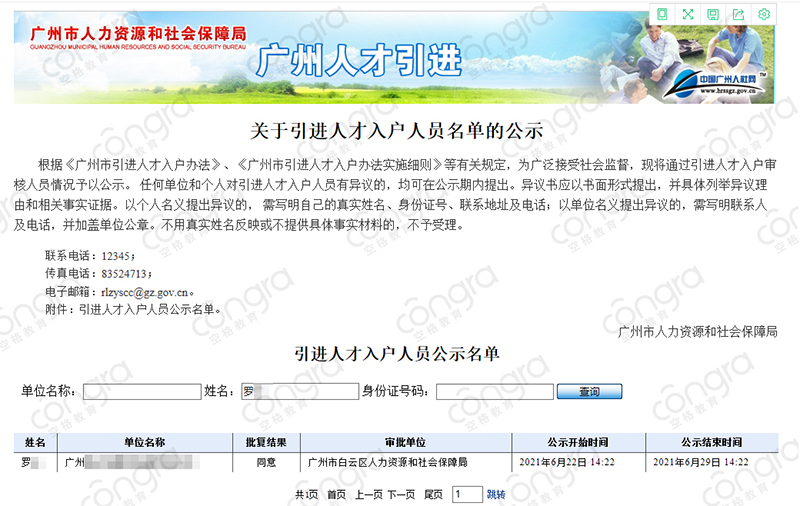Screen dimensions: 800x506
Task: Click the save floppy disk icon
Action: (x=713, y=14)
